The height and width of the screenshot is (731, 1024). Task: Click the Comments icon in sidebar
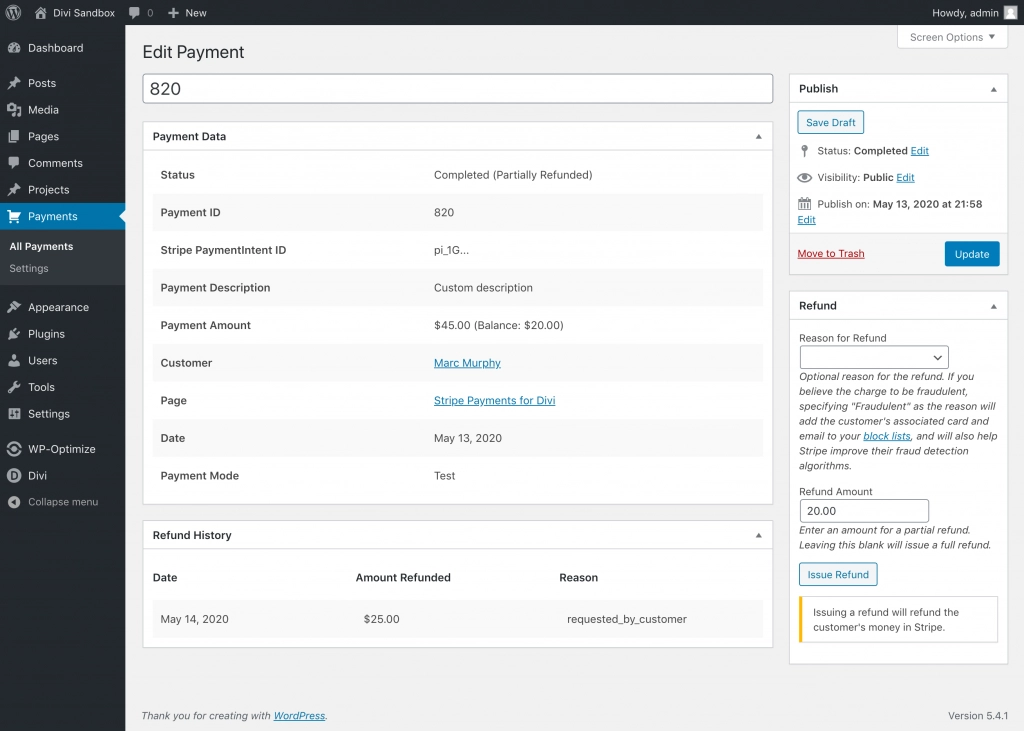(14, 163)
